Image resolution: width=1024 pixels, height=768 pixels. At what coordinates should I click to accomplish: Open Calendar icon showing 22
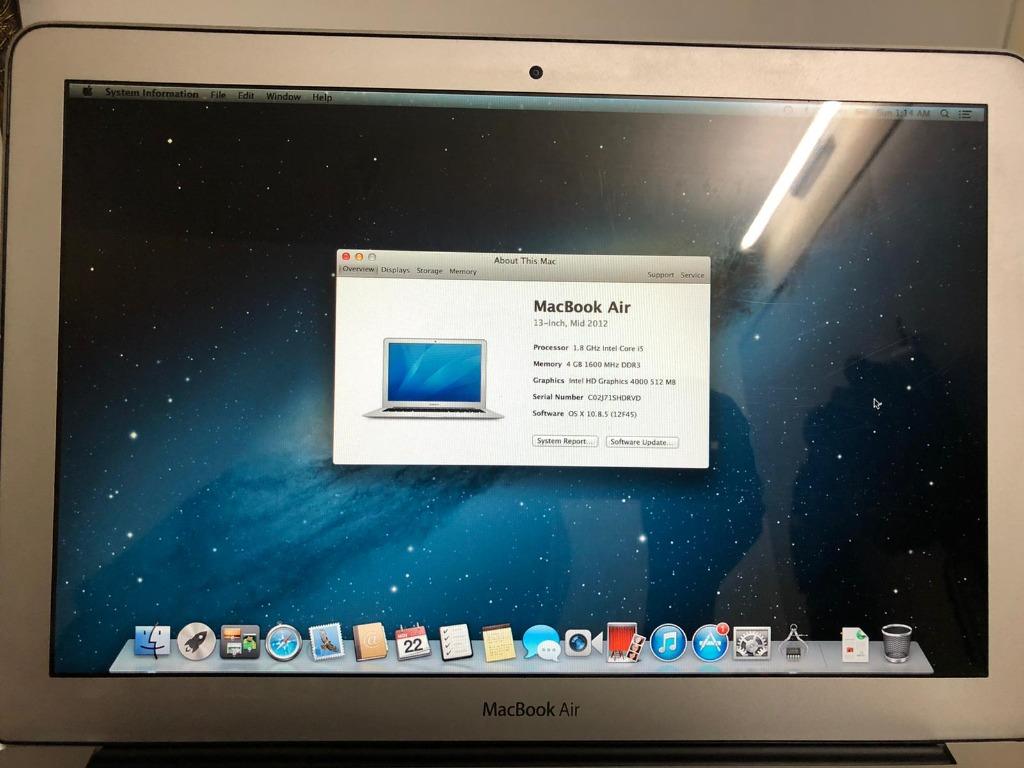413,643
